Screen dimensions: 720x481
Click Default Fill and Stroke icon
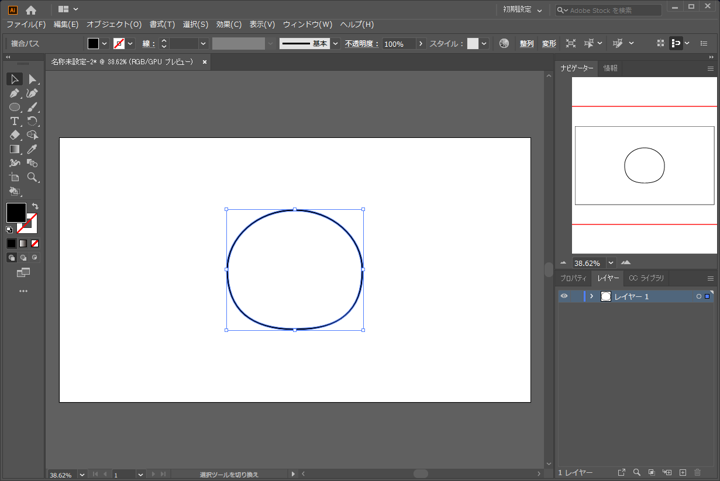pyautogui.click(x=9, y=229)
